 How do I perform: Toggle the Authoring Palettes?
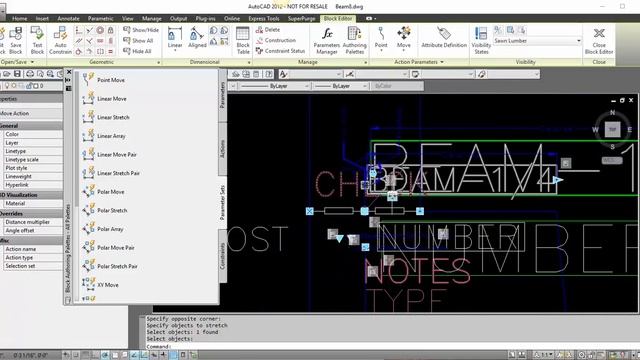tap(354, 40)
